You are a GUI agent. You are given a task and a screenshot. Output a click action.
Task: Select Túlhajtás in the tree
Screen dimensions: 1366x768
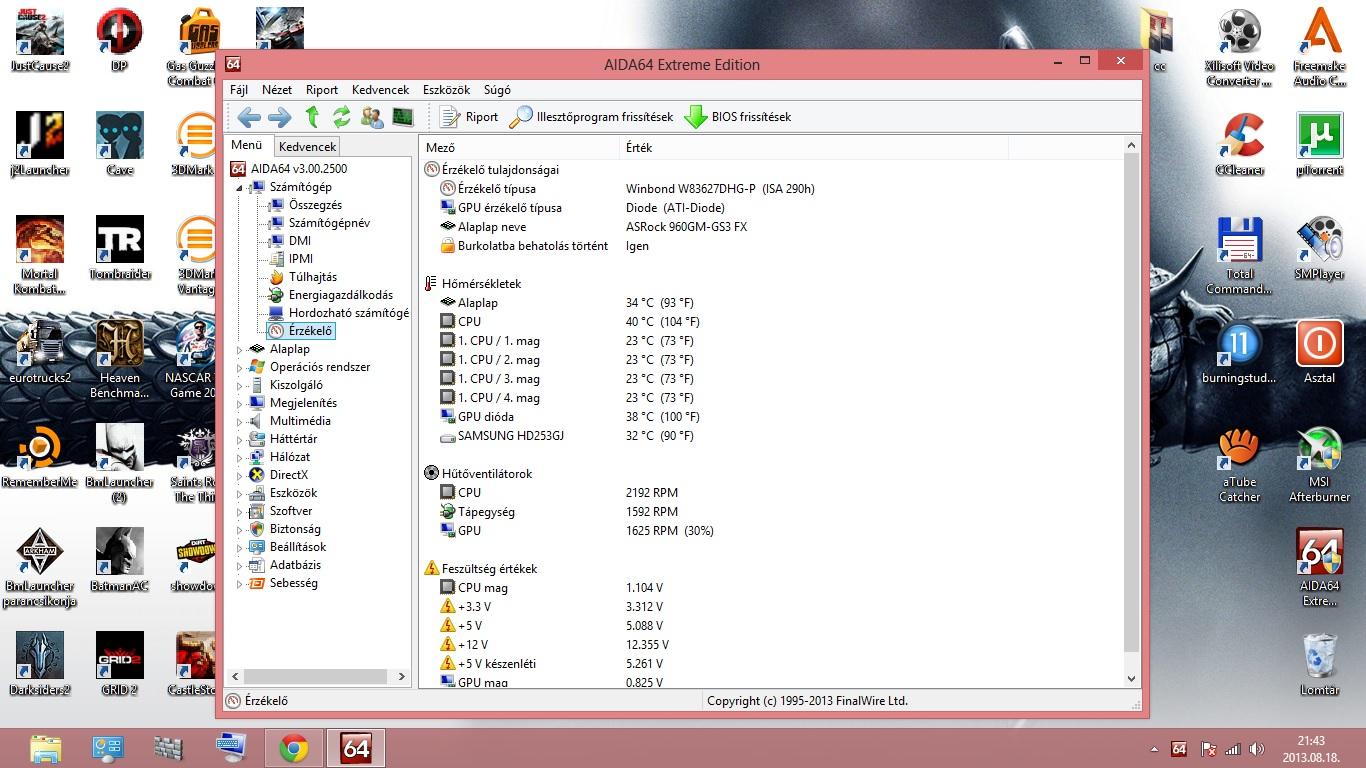pos(313,277)
